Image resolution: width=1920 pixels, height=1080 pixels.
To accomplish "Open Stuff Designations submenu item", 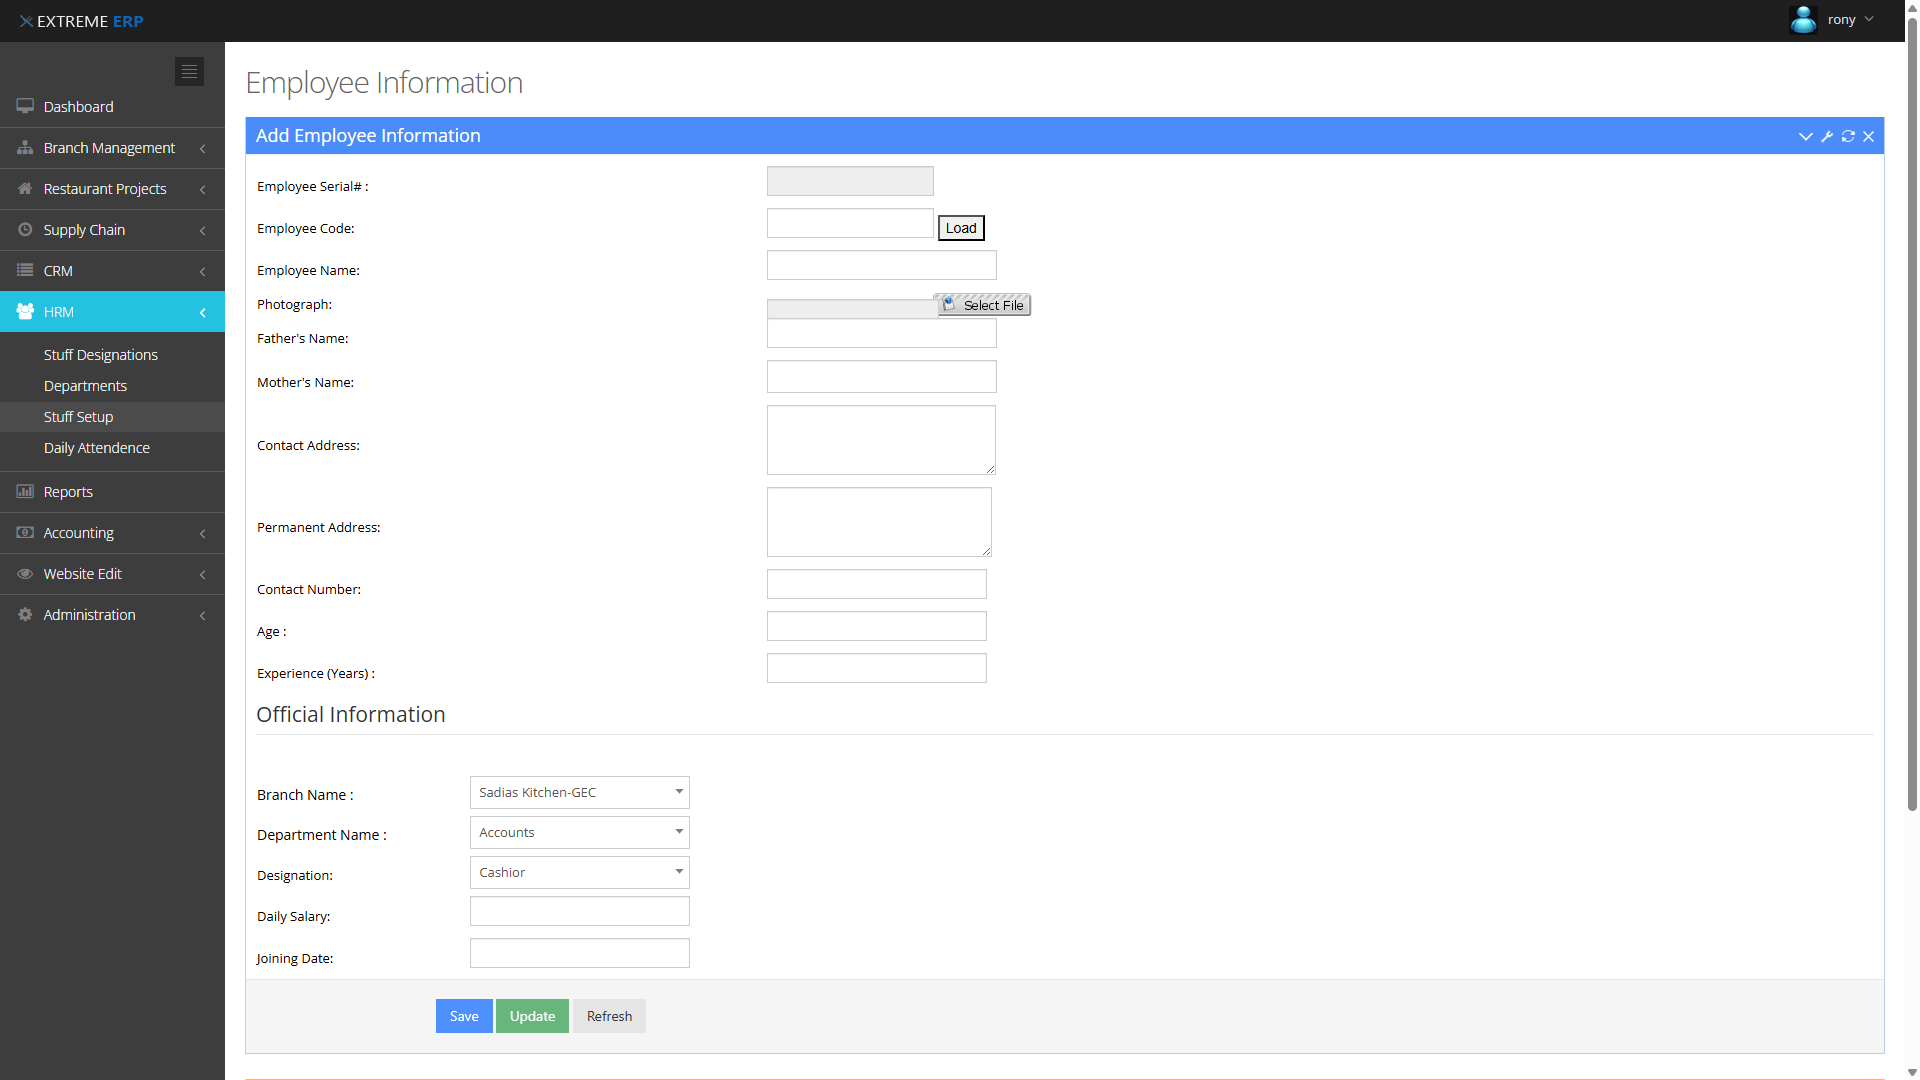I will click(x=101, y=355).
